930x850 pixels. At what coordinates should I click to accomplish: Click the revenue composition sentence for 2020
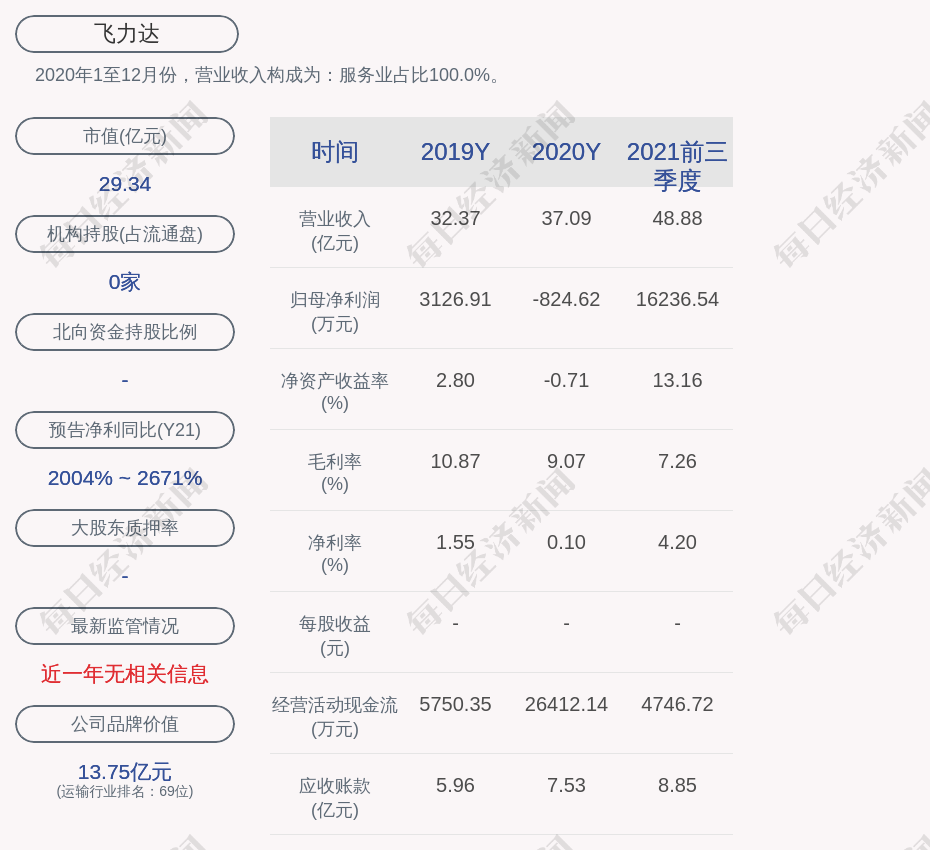point(270,75)
